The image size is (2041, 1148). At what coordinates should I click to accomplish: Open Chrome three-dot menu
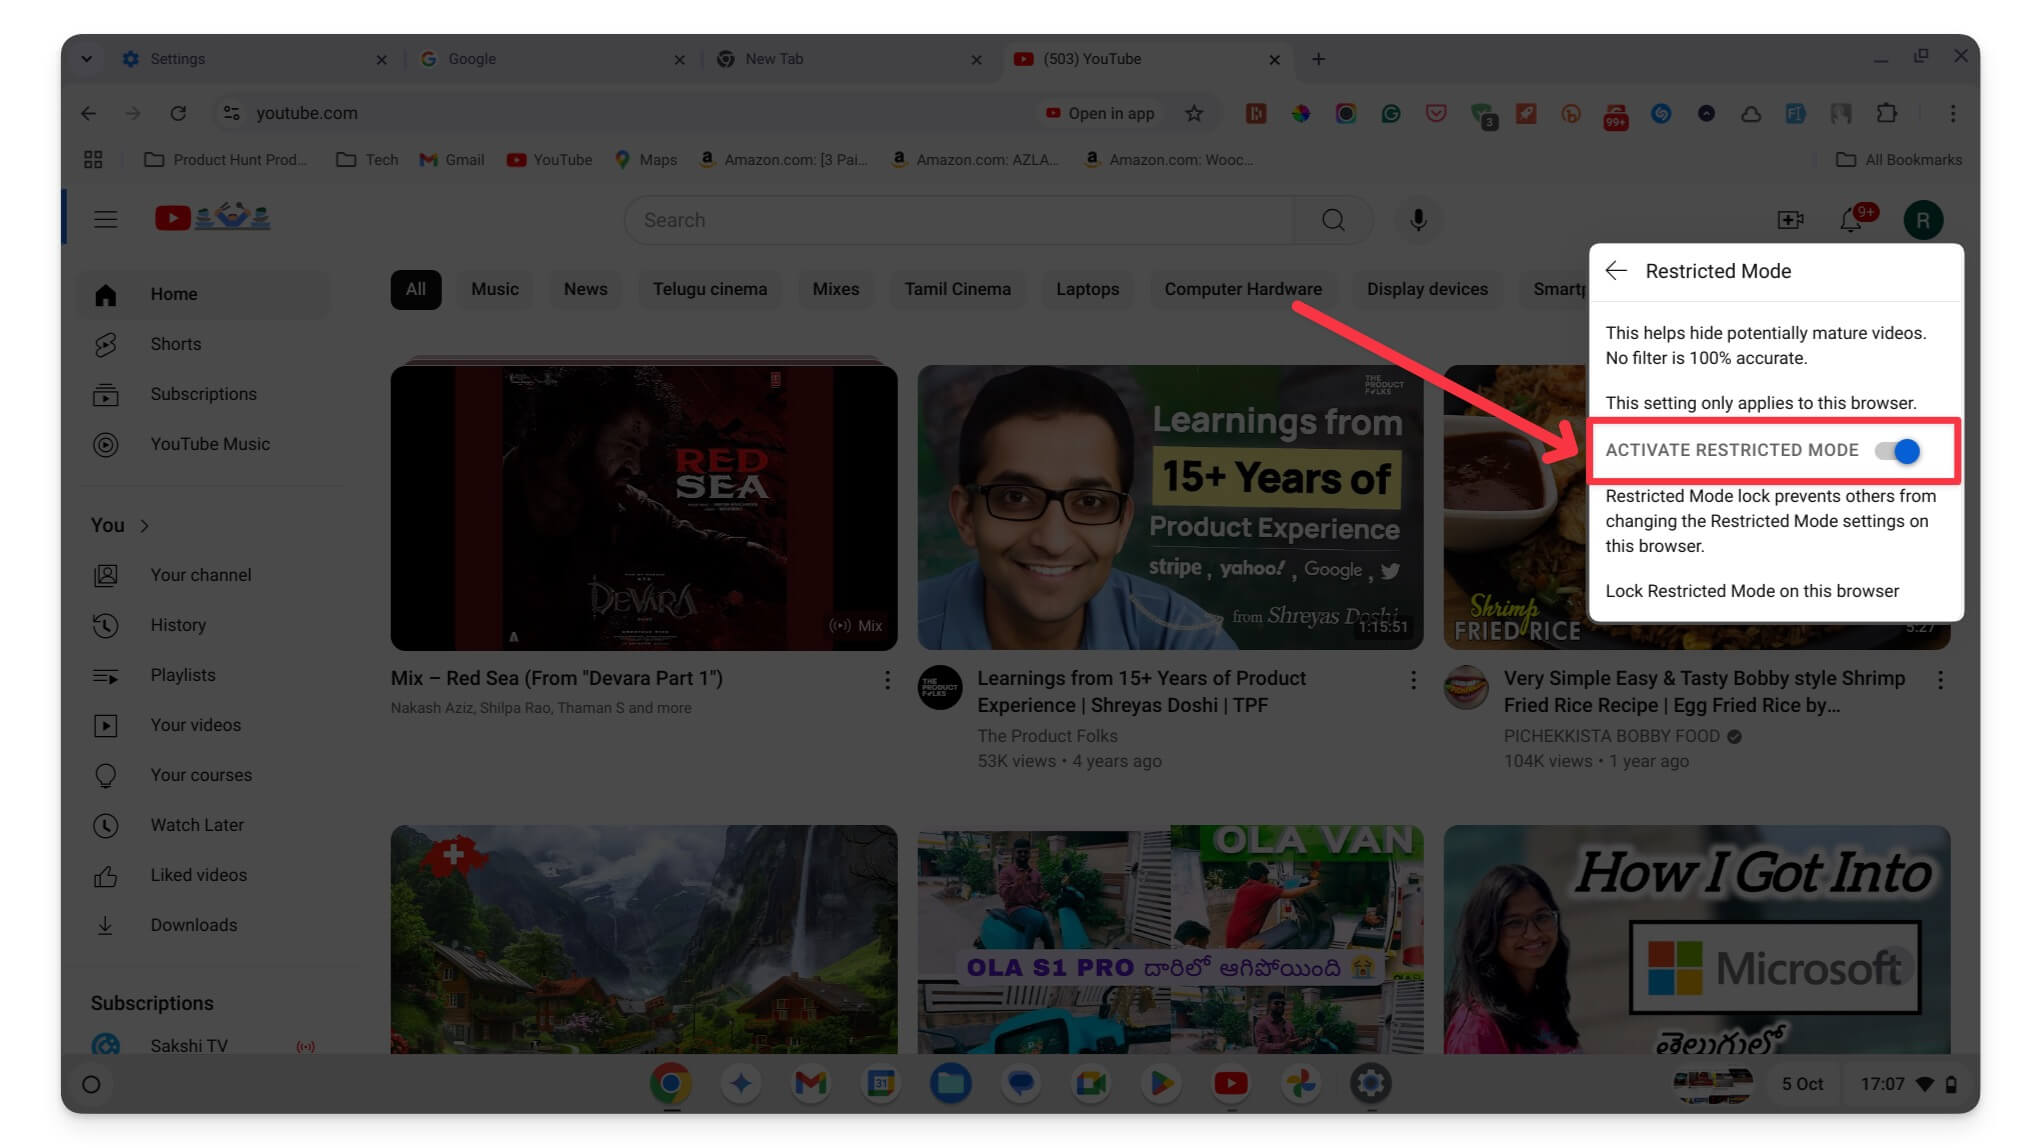tap(1952, 113)
